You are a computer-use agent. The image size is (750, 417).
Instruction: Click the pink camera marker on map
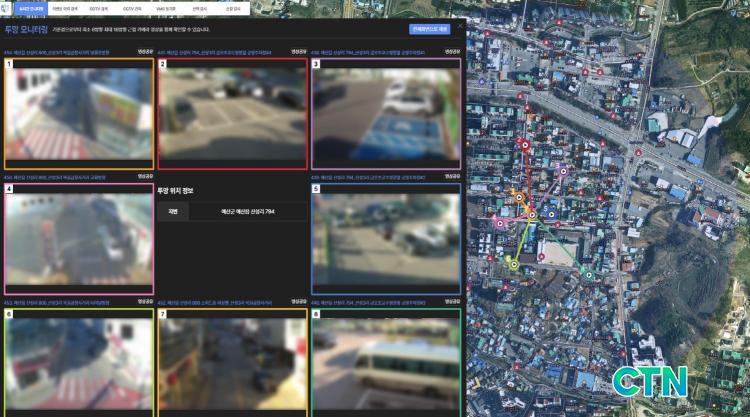tap(499, 224)
